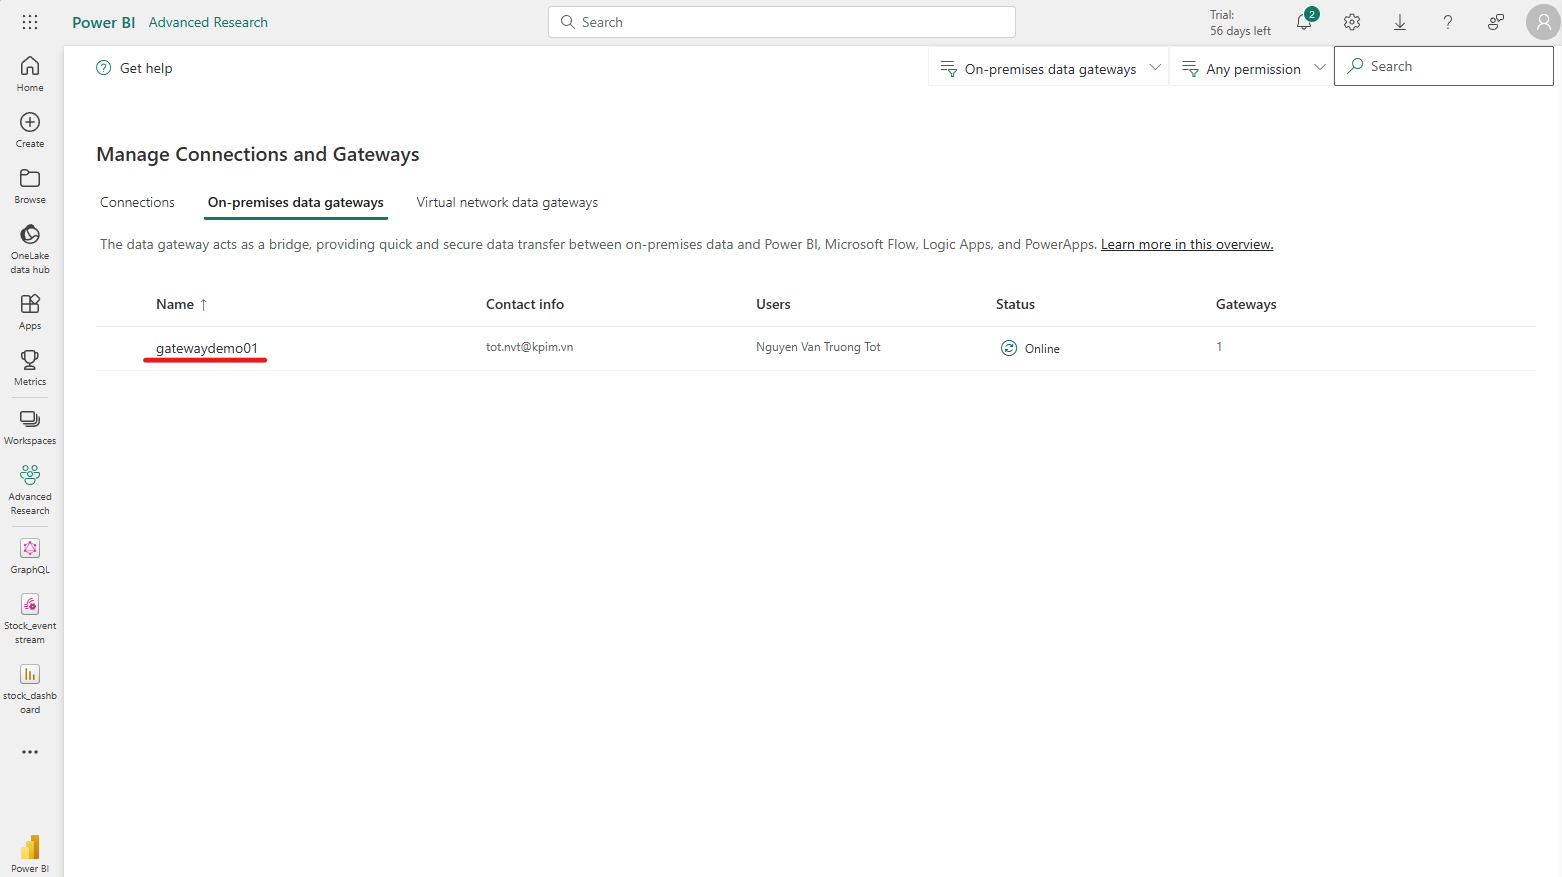Screen dimensions: 1562x877
Task: Open user account avatar
Action: [x=1543, y=22]
